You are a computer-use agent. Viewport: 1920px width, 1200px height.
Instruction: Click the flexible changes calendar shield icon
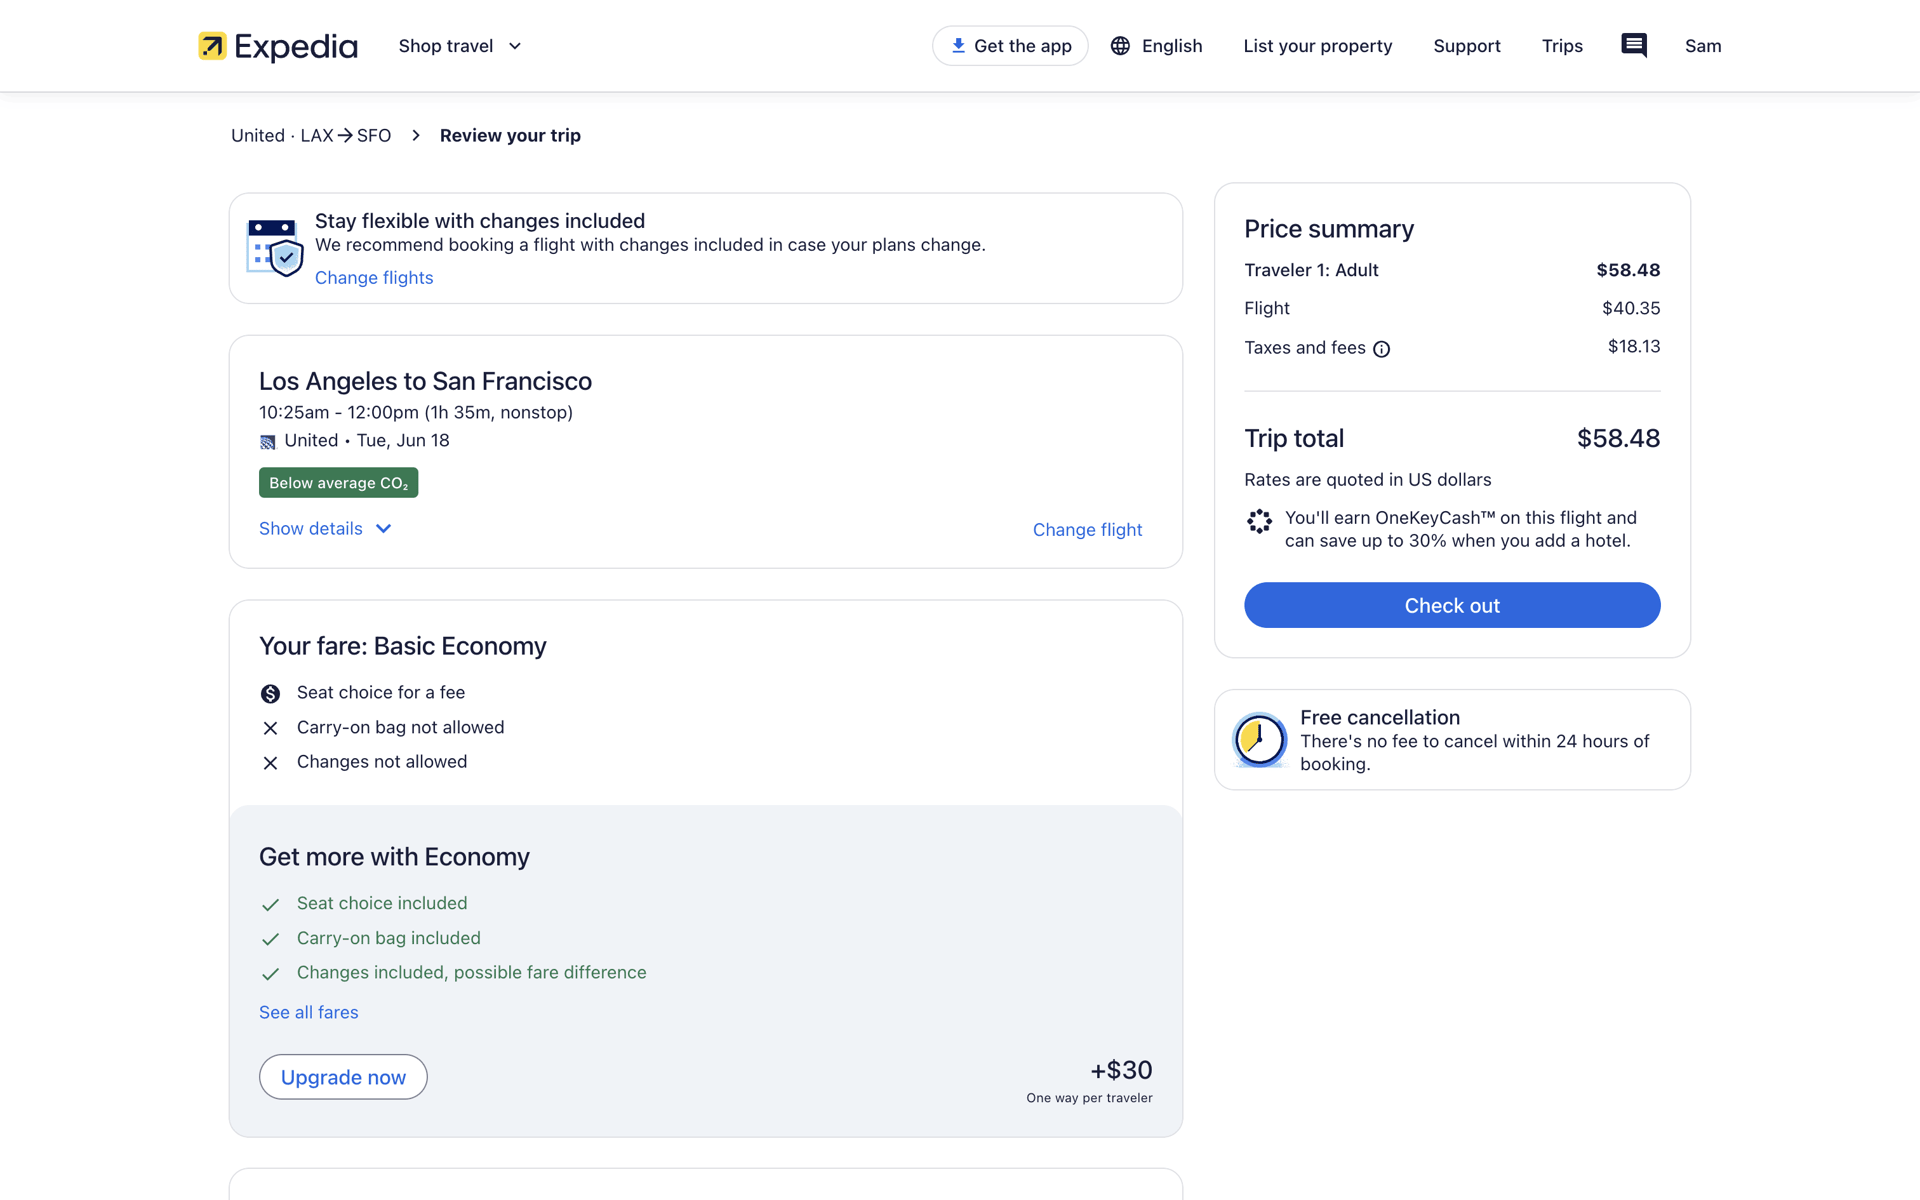275,247
